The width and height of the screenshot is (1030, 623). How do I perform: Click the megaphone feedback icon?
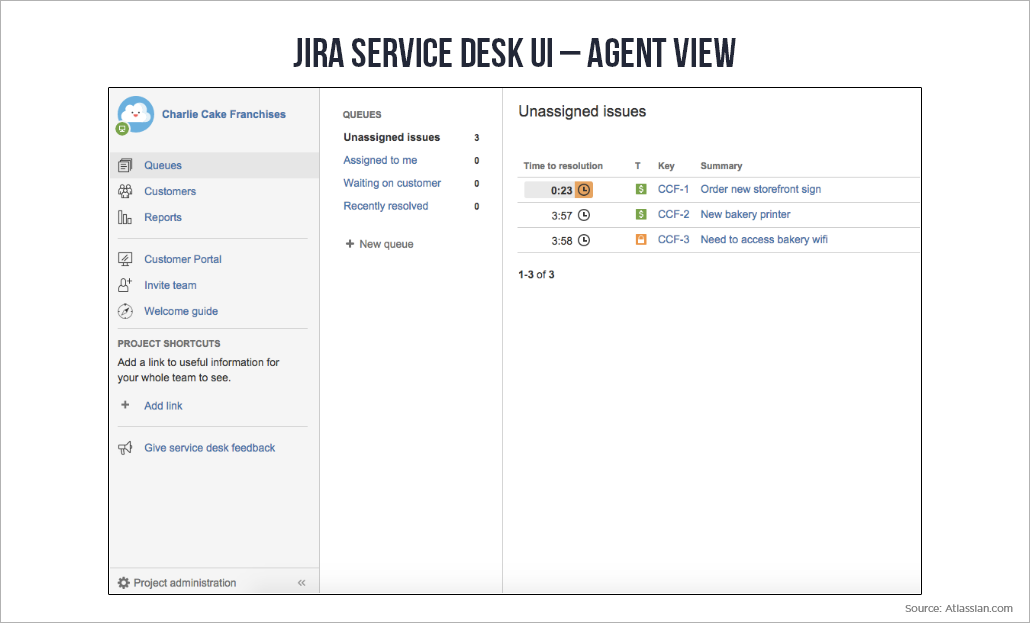tap(126, 447)
